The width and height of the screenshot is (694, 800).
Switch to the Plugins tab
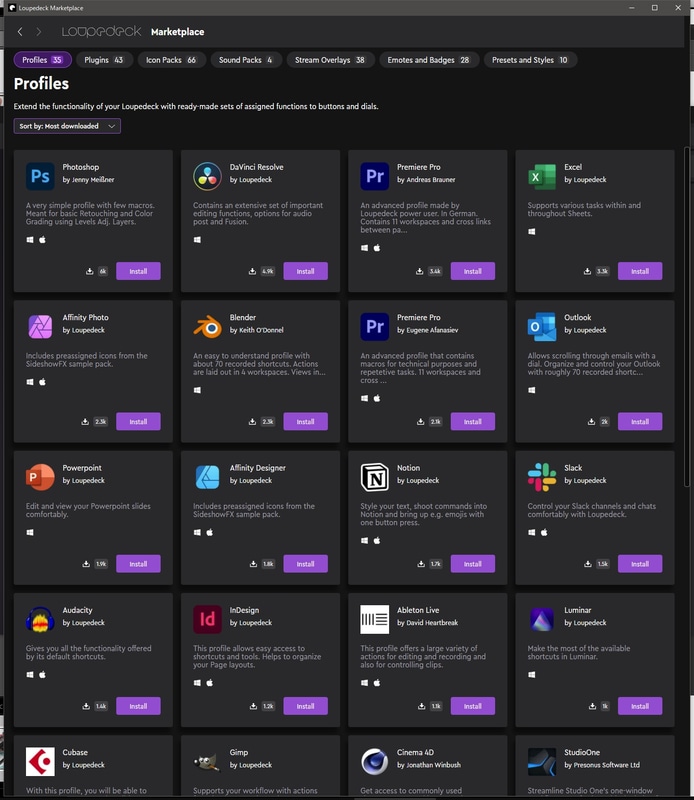pyautogui.click(x=104, y=60)
